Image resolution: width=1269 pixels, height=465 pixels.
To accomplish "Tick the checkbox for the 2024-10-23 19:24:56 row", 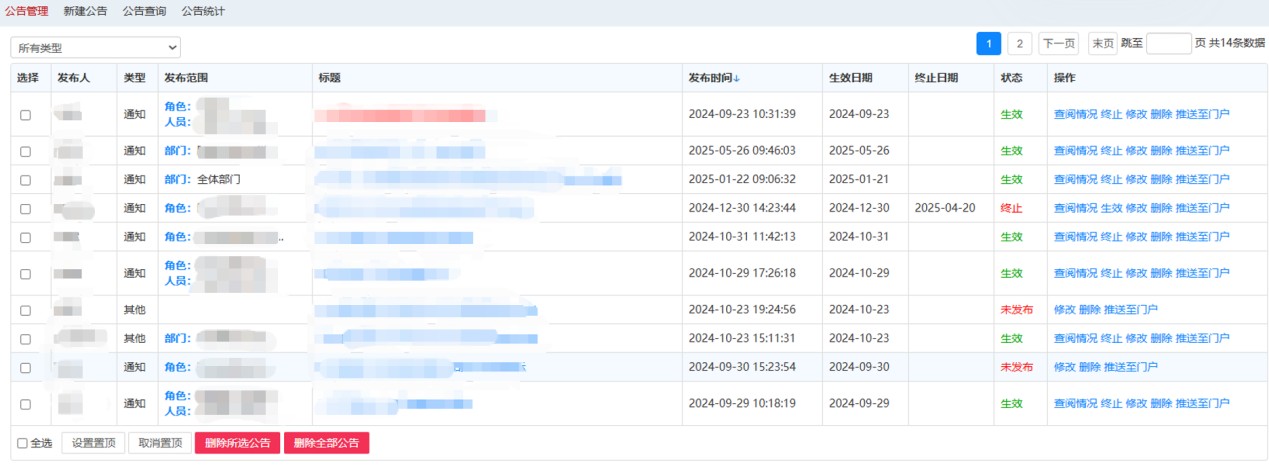I will pos(26,310).
